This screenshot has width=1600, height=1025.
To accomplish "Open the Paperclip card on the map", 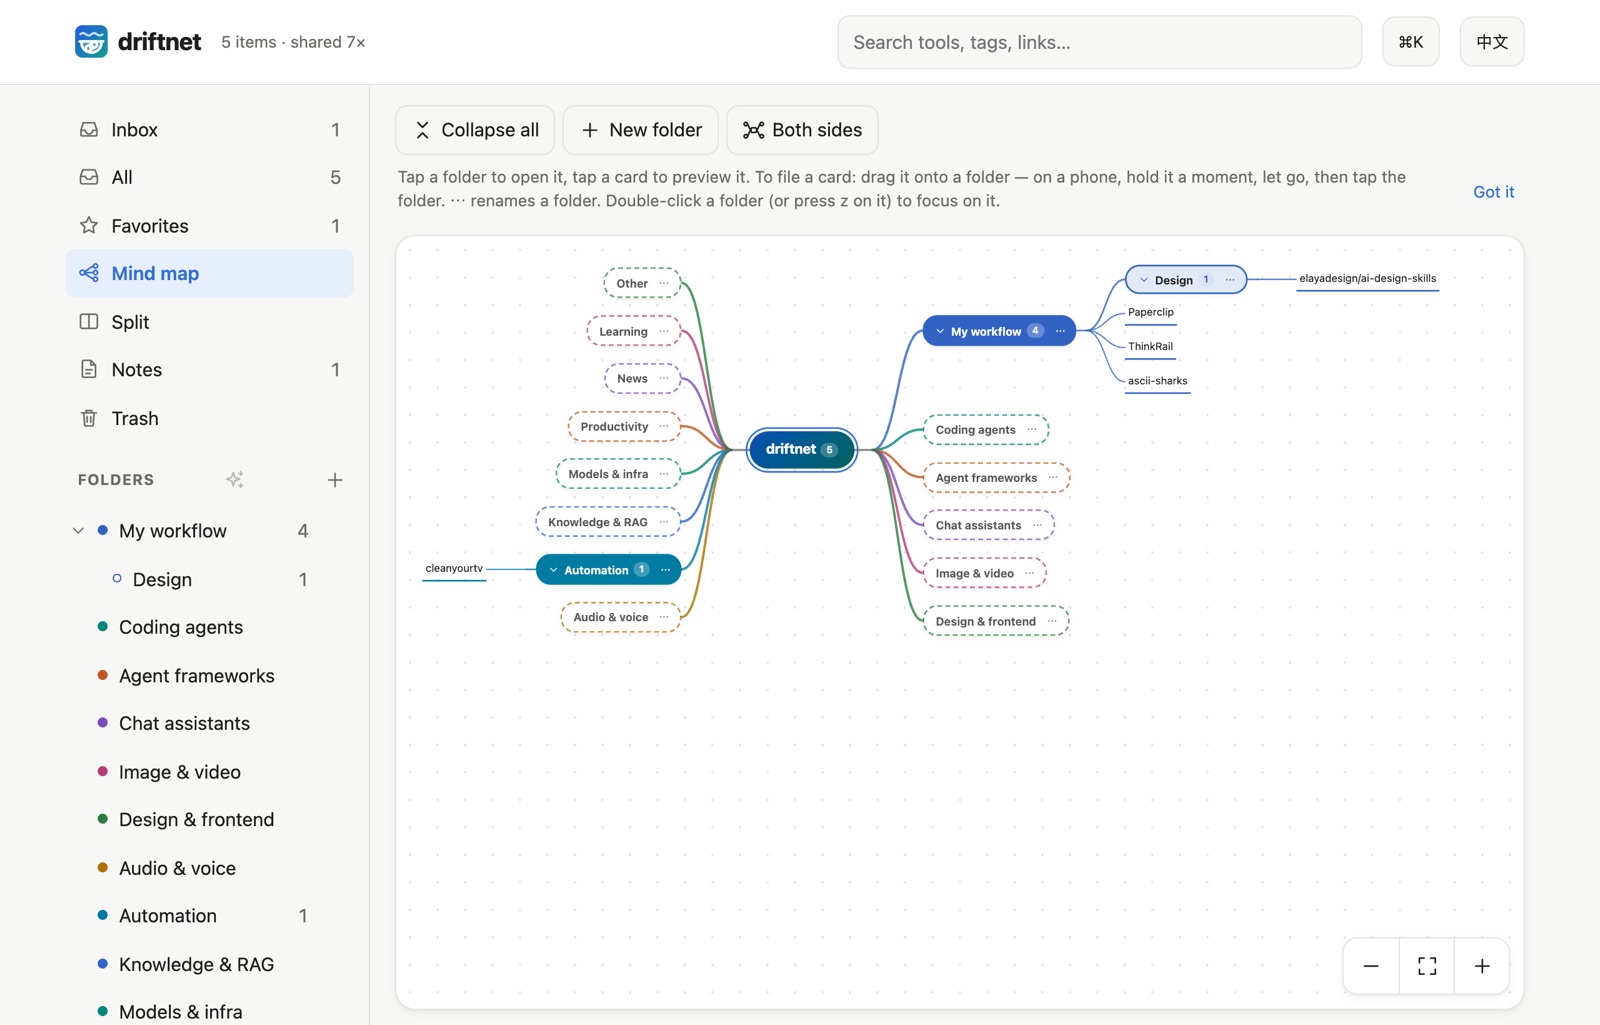I will coord(1151,313).
